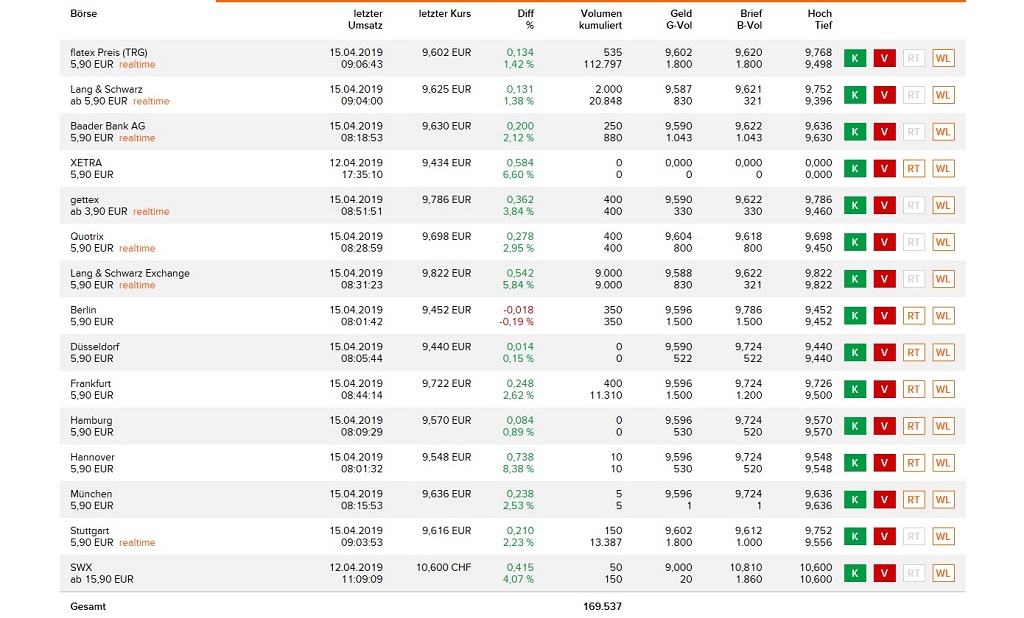Click RT button in Berlin row
This screenshot has width=1024, height=618.
coord(913,316)
